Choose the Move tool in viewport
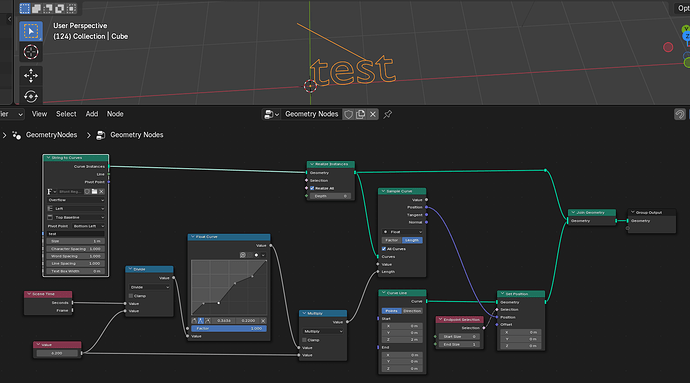This screenshot has height=383, width=690. 31,76
